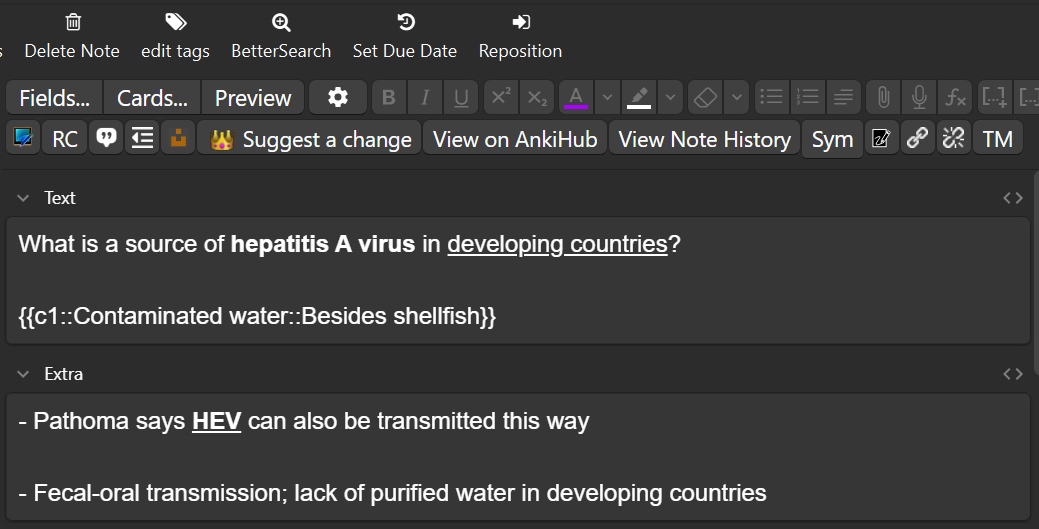
Task: Click the Delete Note trash icon
Action: (x=73, y=23)
